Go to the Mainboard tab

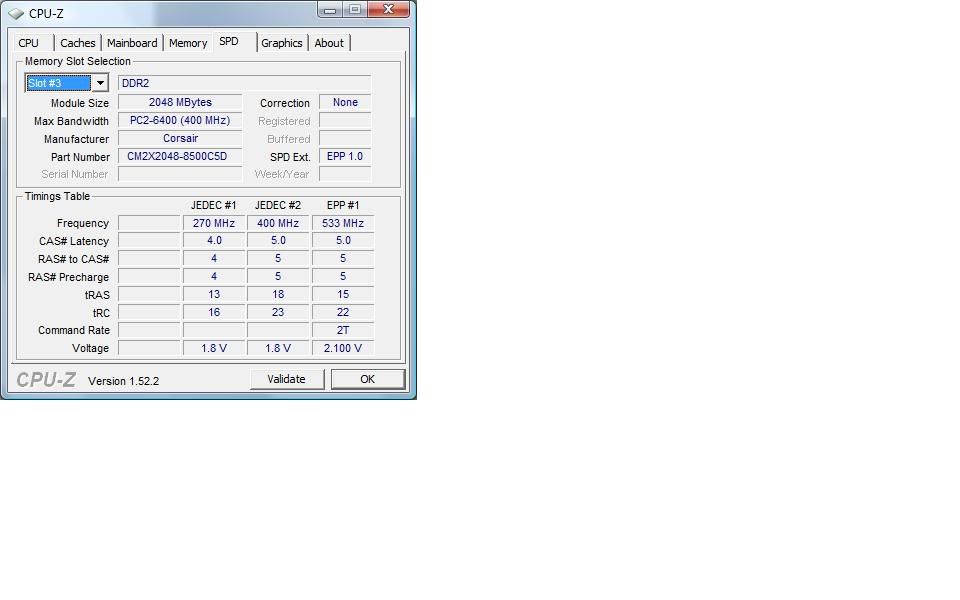pos(132,43)
